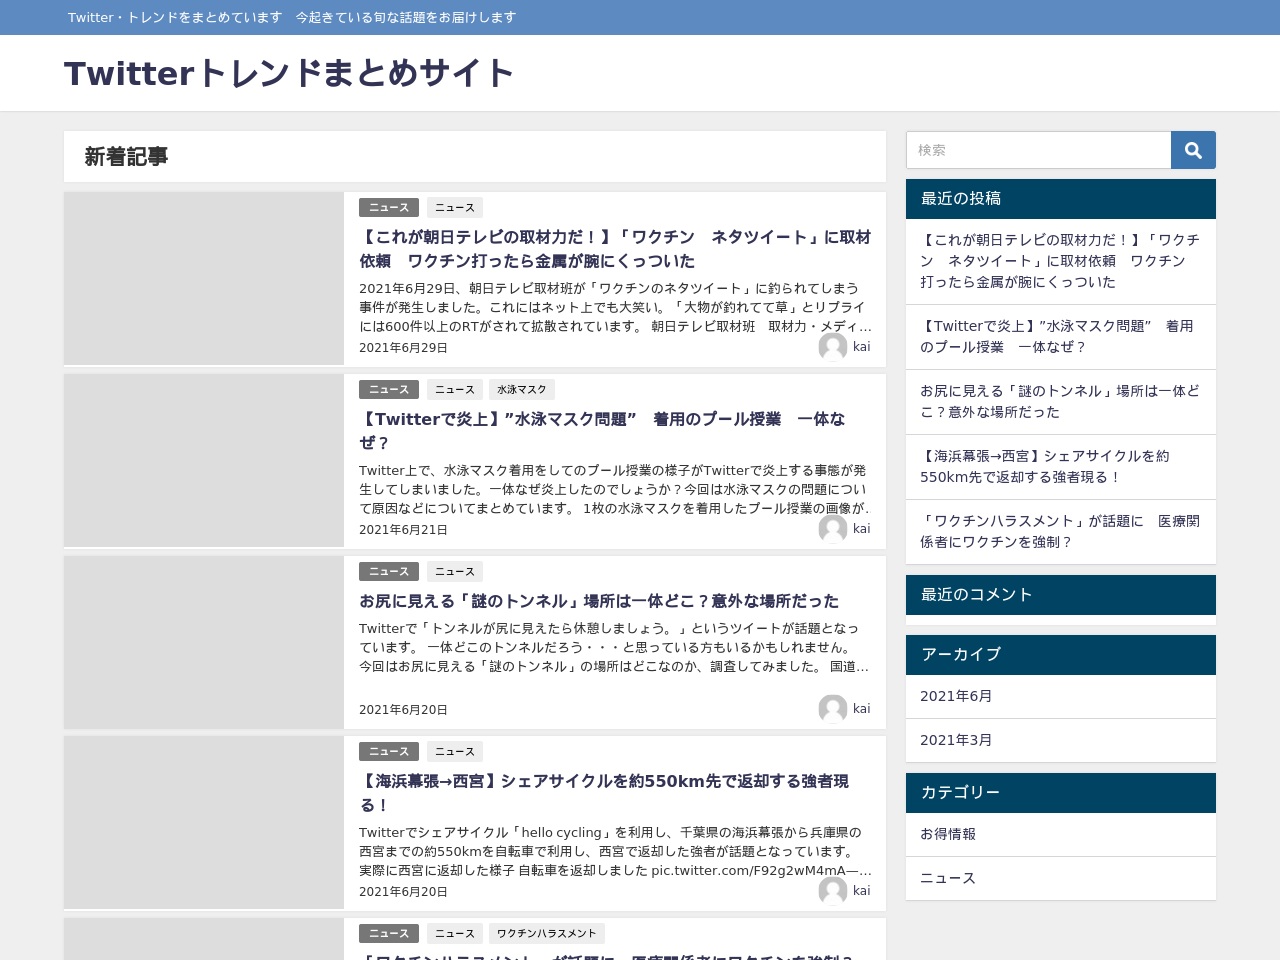This screenshot has width=1280, height=960.
Task: Click thumbnail of シェアサイクル article
Action: (204, 822)
